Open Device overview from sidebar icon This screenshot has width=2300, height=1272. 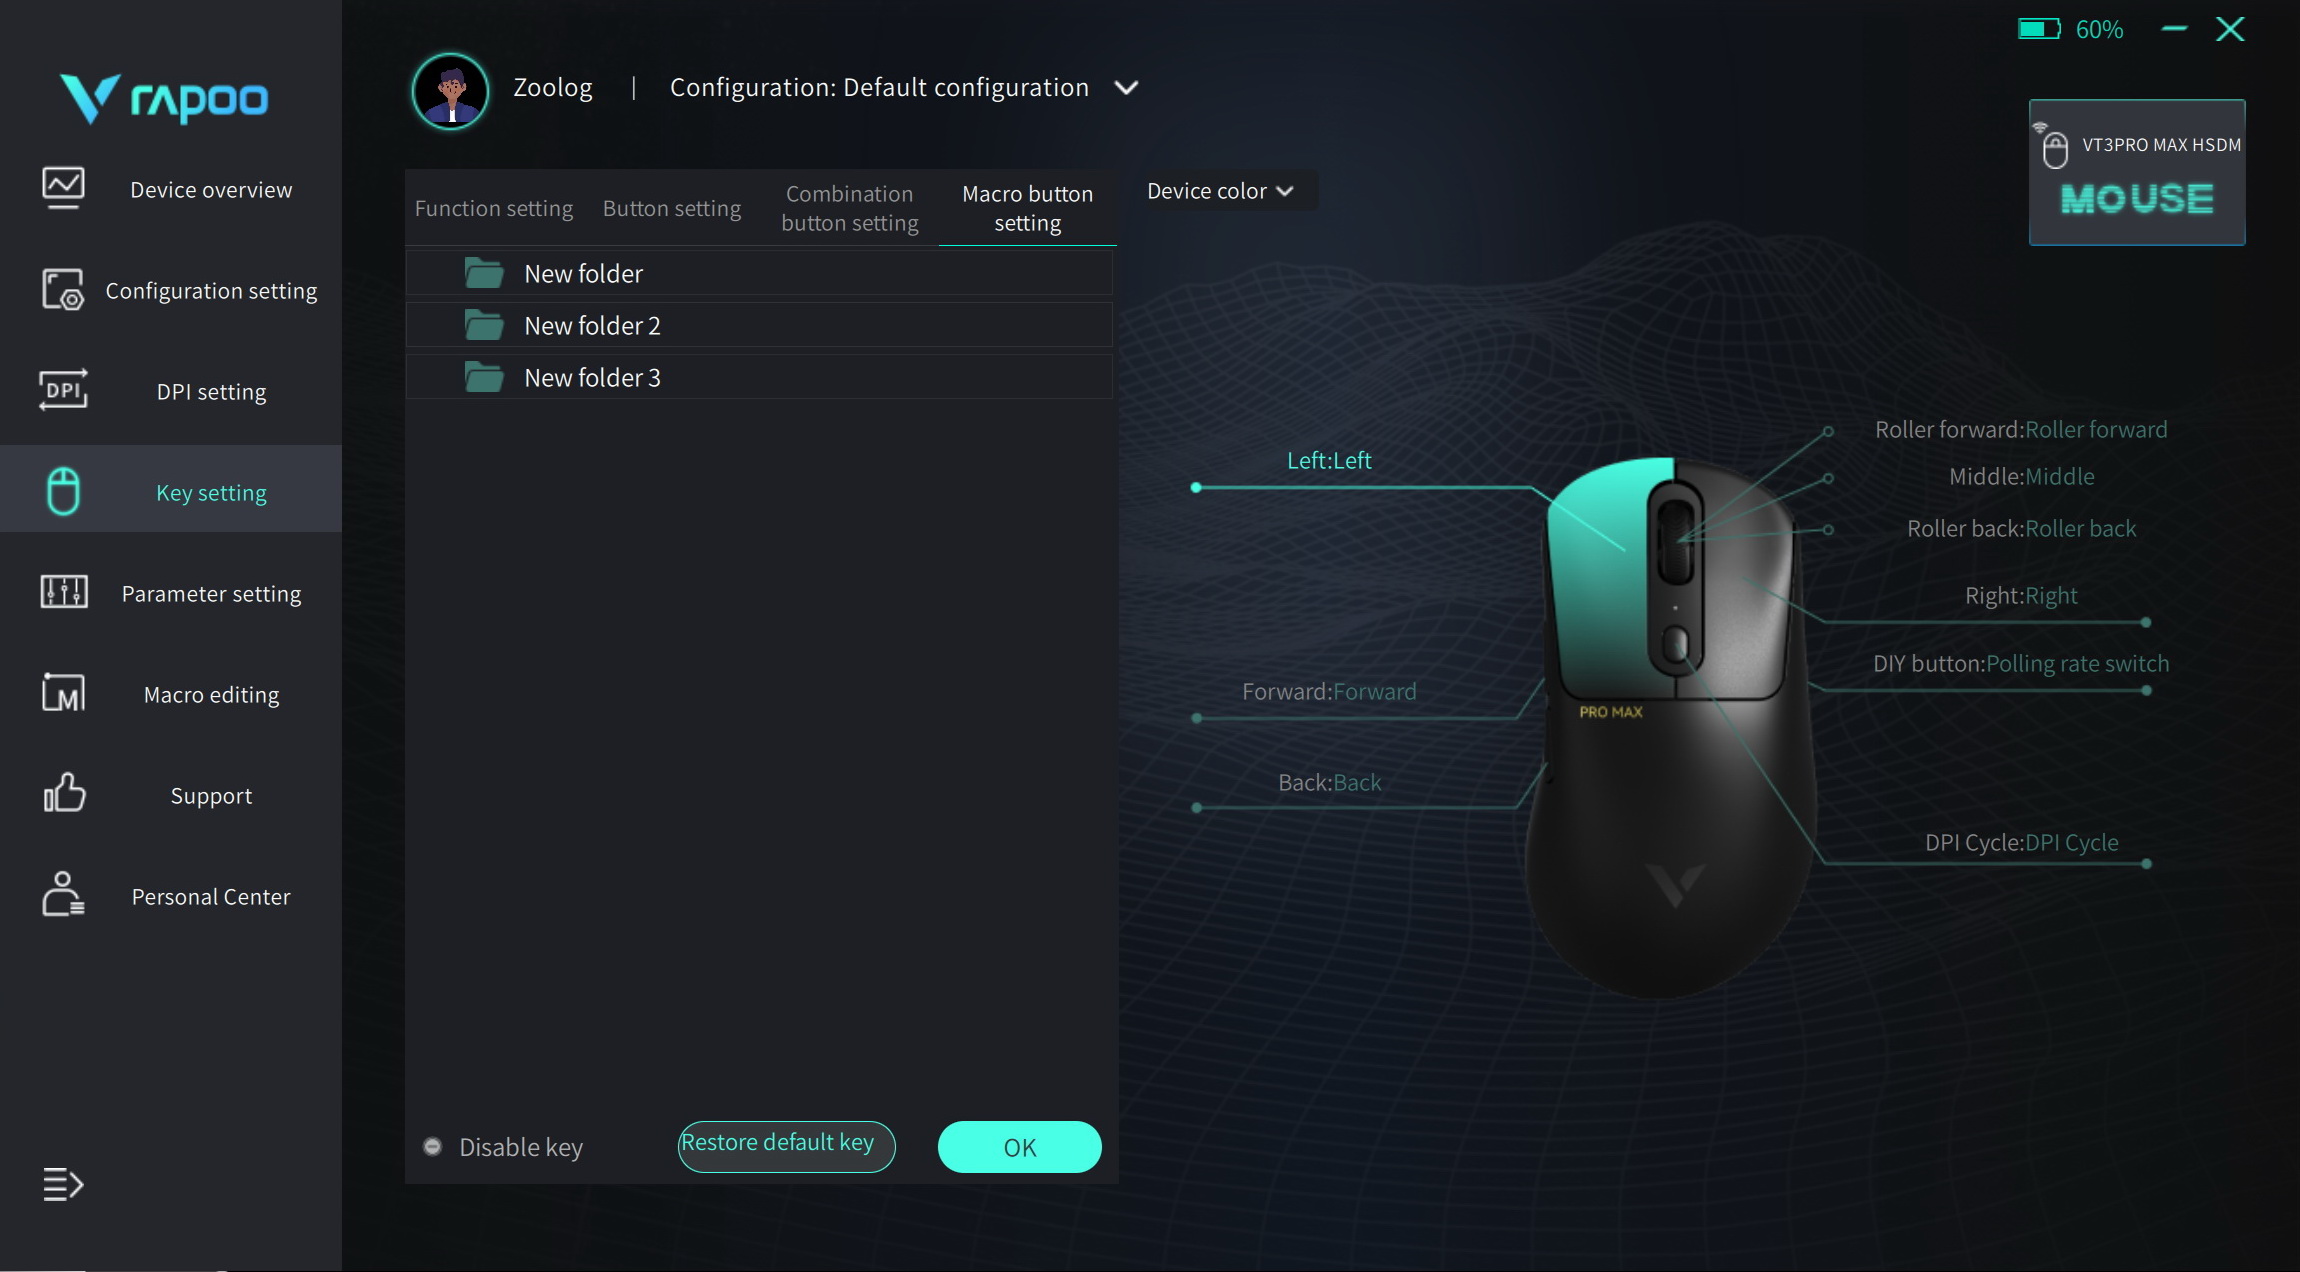pyautogui.click(x=63, y=188)
